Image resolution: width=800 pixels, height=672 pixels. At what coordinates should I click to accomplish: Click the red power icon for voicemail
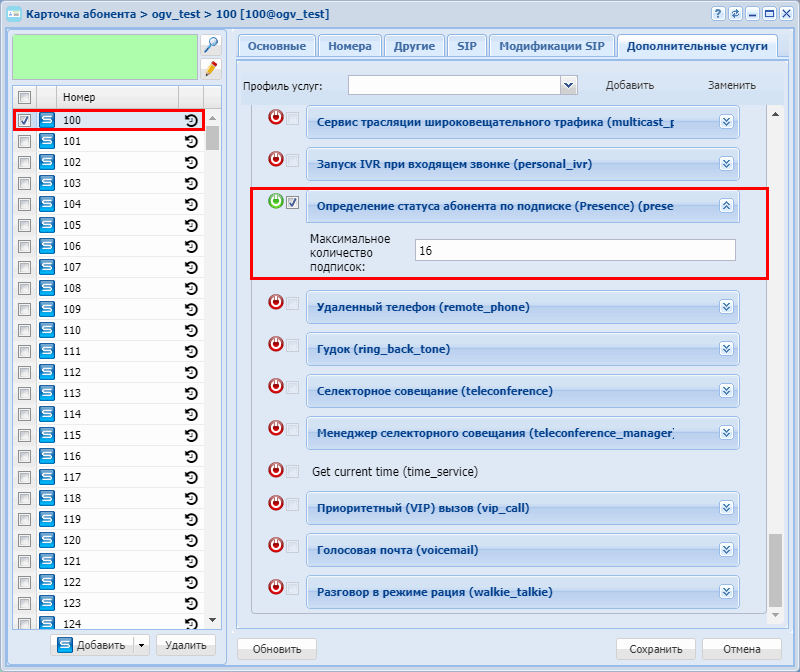[x=276, y=545]
